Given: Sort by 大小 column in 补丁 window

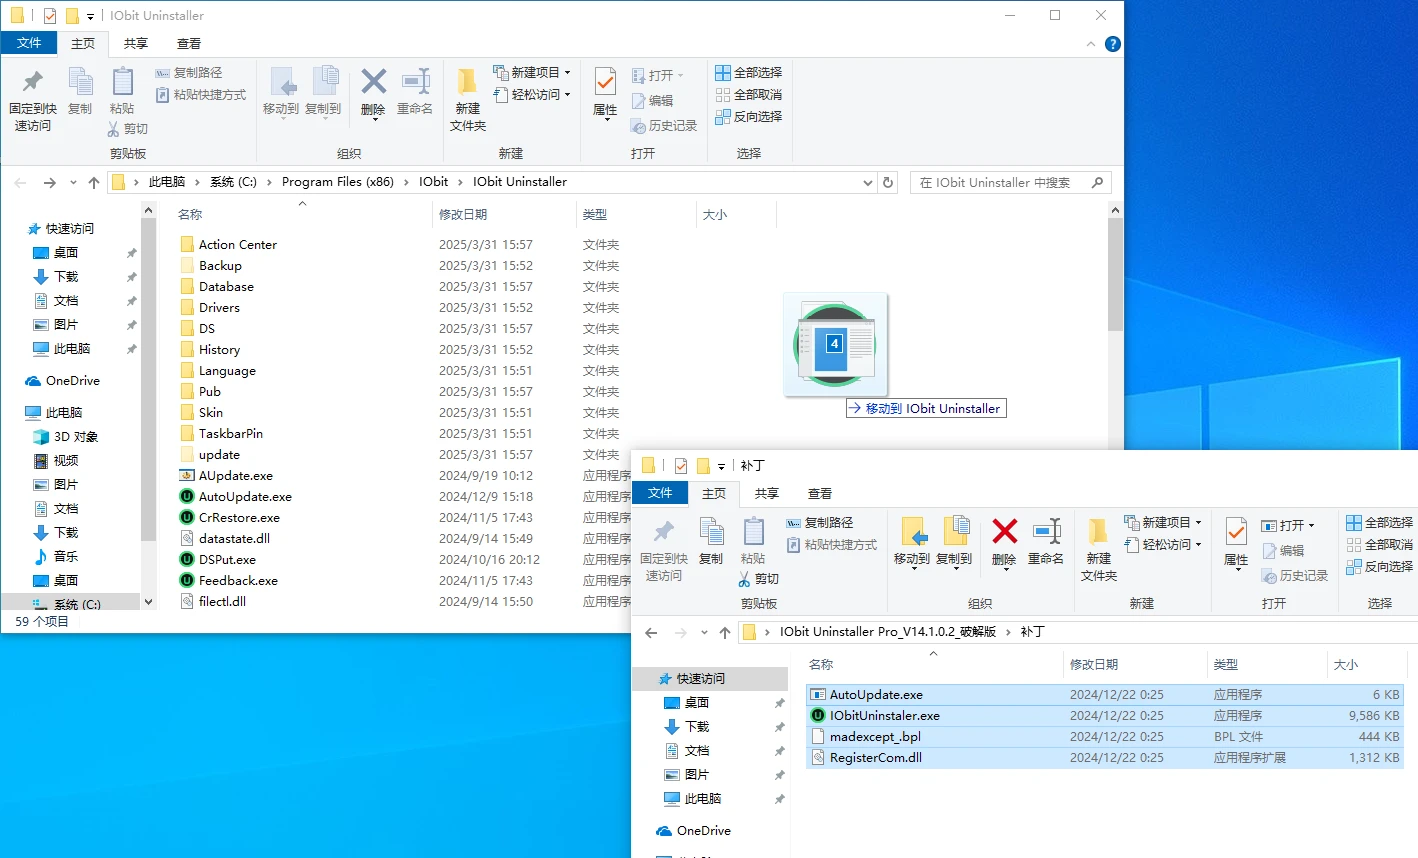Looking at the screenshot, I should 1365,665.
